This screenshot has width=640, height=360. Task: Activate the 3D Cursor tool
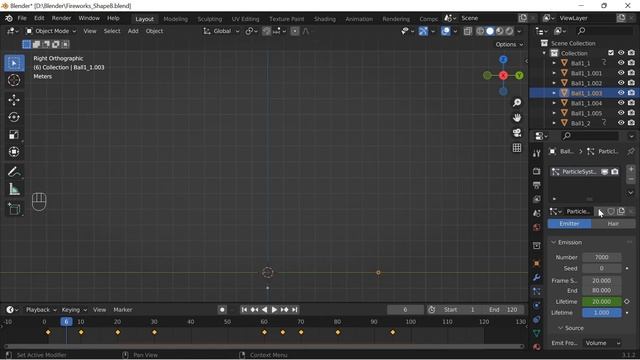pos(14,80)
